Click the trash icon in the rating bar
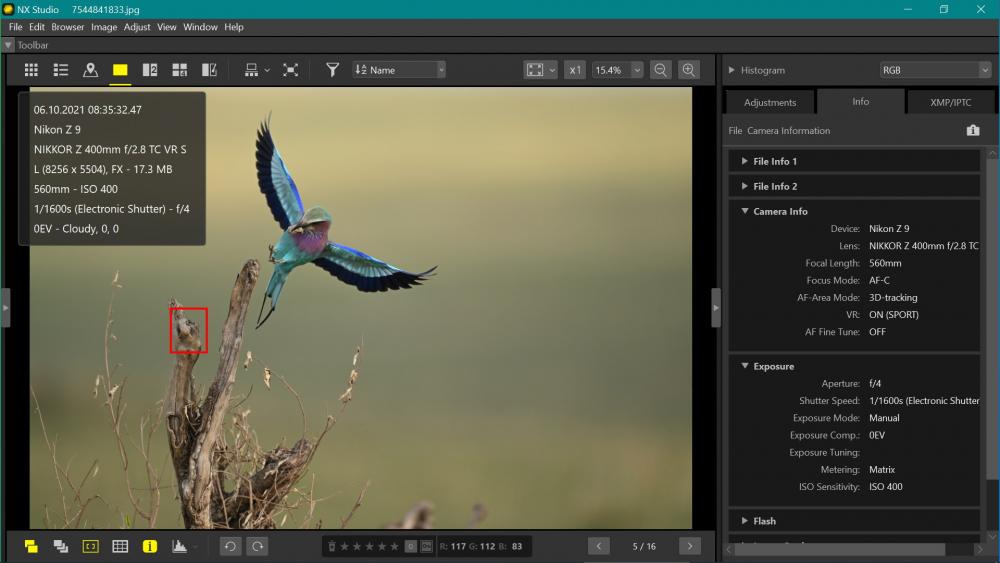Viewport: 1000px width, 563px height. [332, 546]
